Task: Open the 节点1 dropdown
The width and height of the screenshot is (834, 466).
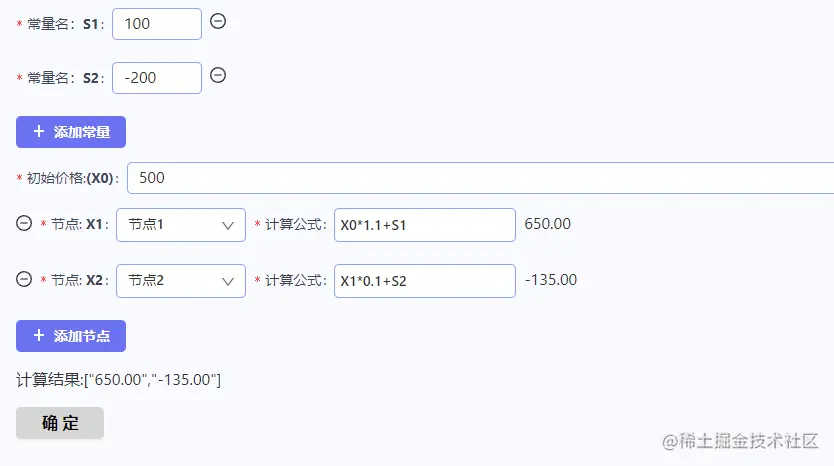Action: [170, 225]
